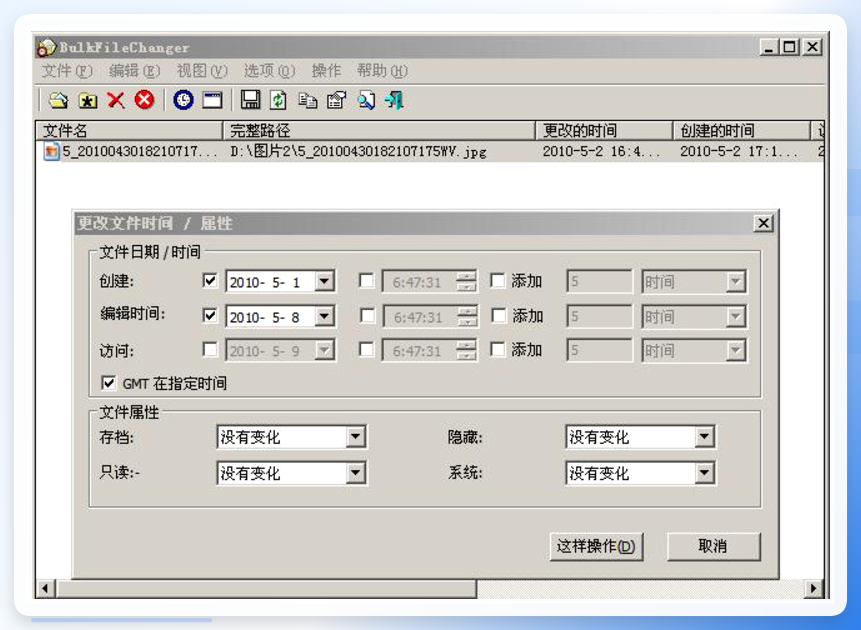Click the BulkFileChanger title bar app icon
Screen dimensions: 861x630
tap(46, 48)
